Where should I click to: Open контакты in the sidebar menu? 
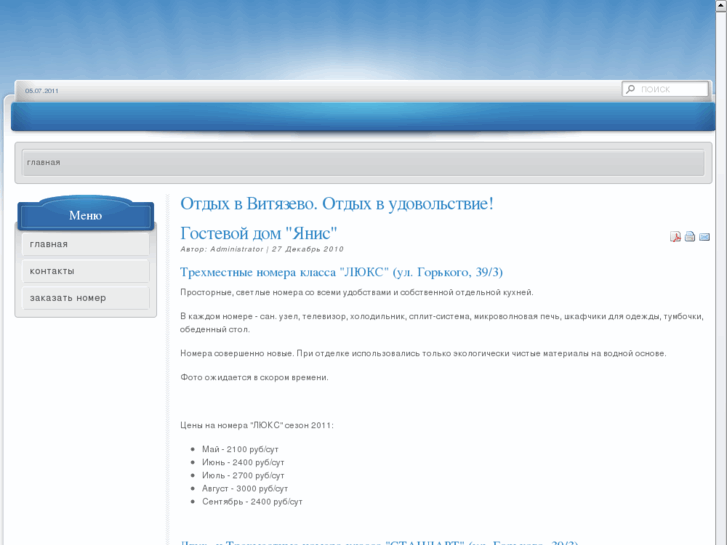coord(85,271)
